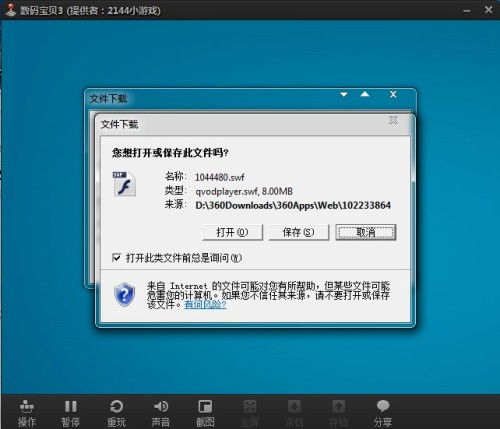Viewport: 500px width, 429px height.
Task: Take a screenshot with 截图
Action: click(205, 413)
